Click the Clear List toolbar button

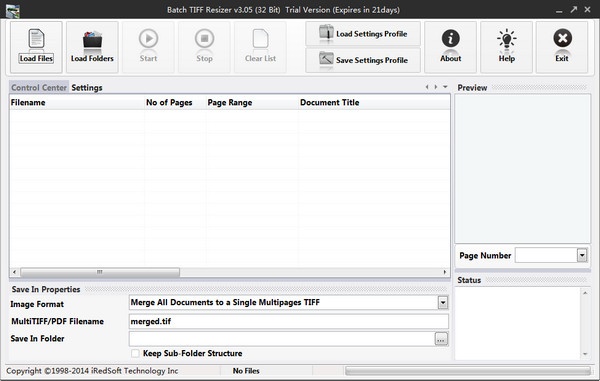click(x=260, y=47)
